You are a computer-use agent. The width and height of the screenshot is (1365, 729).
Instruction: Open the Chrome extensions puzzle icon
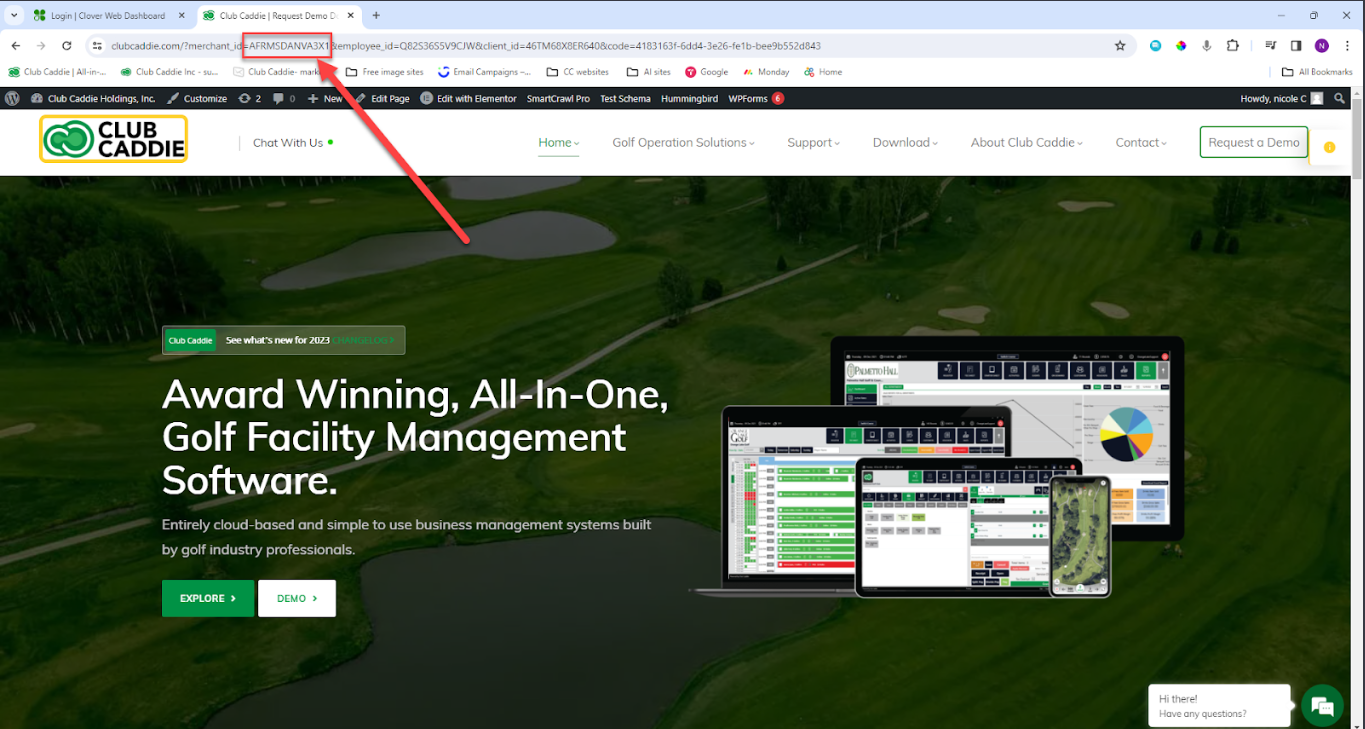point(1232,46)
